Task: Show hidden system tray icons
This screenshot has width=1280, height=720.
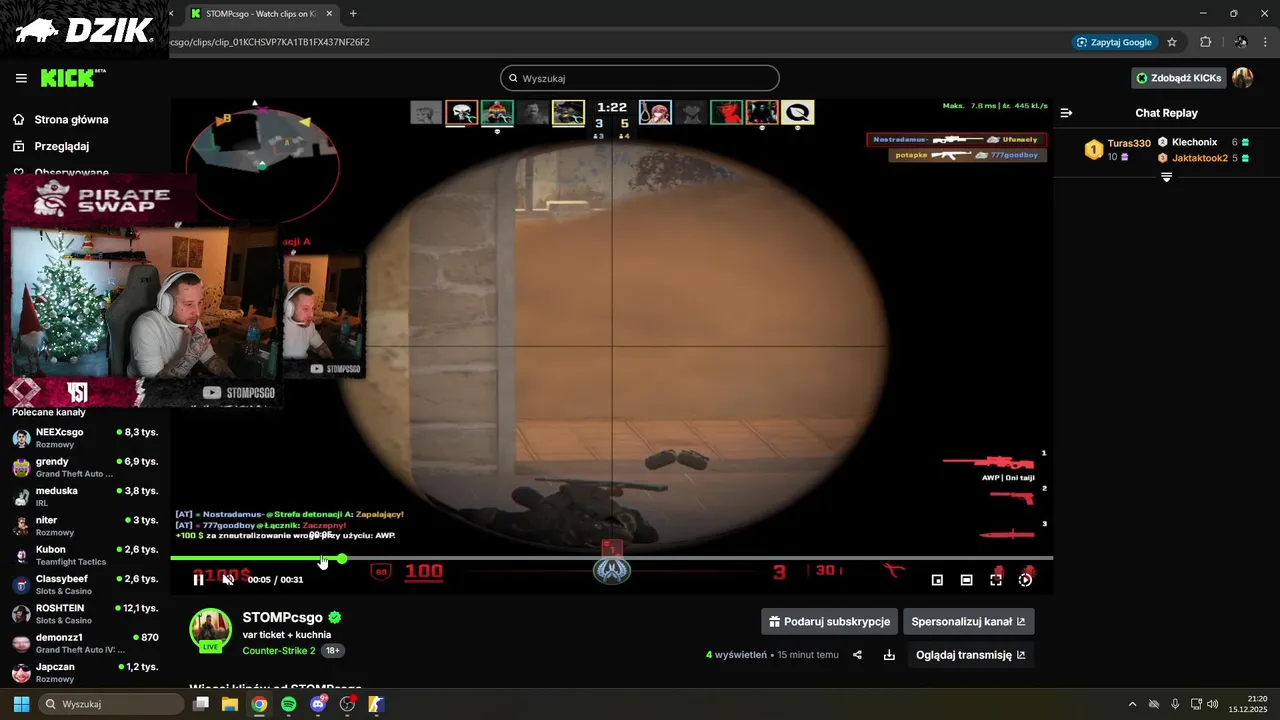Action: coord(1132,704)
